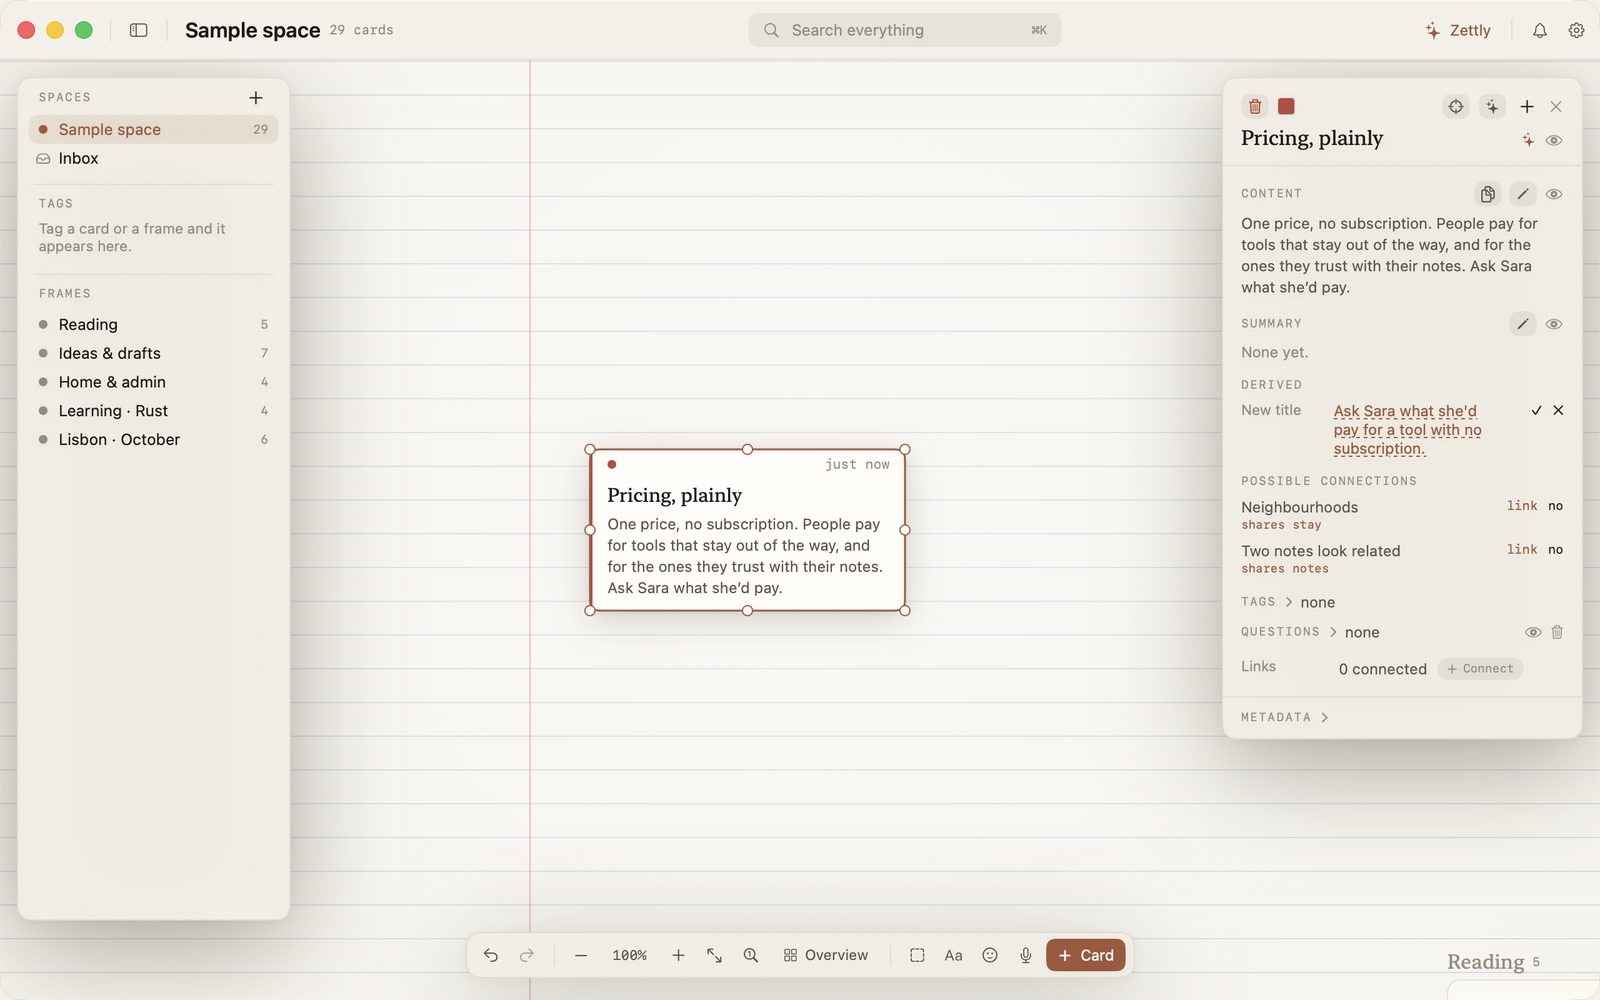Fit canvas with the expand arrows icon

coord(714,955)
